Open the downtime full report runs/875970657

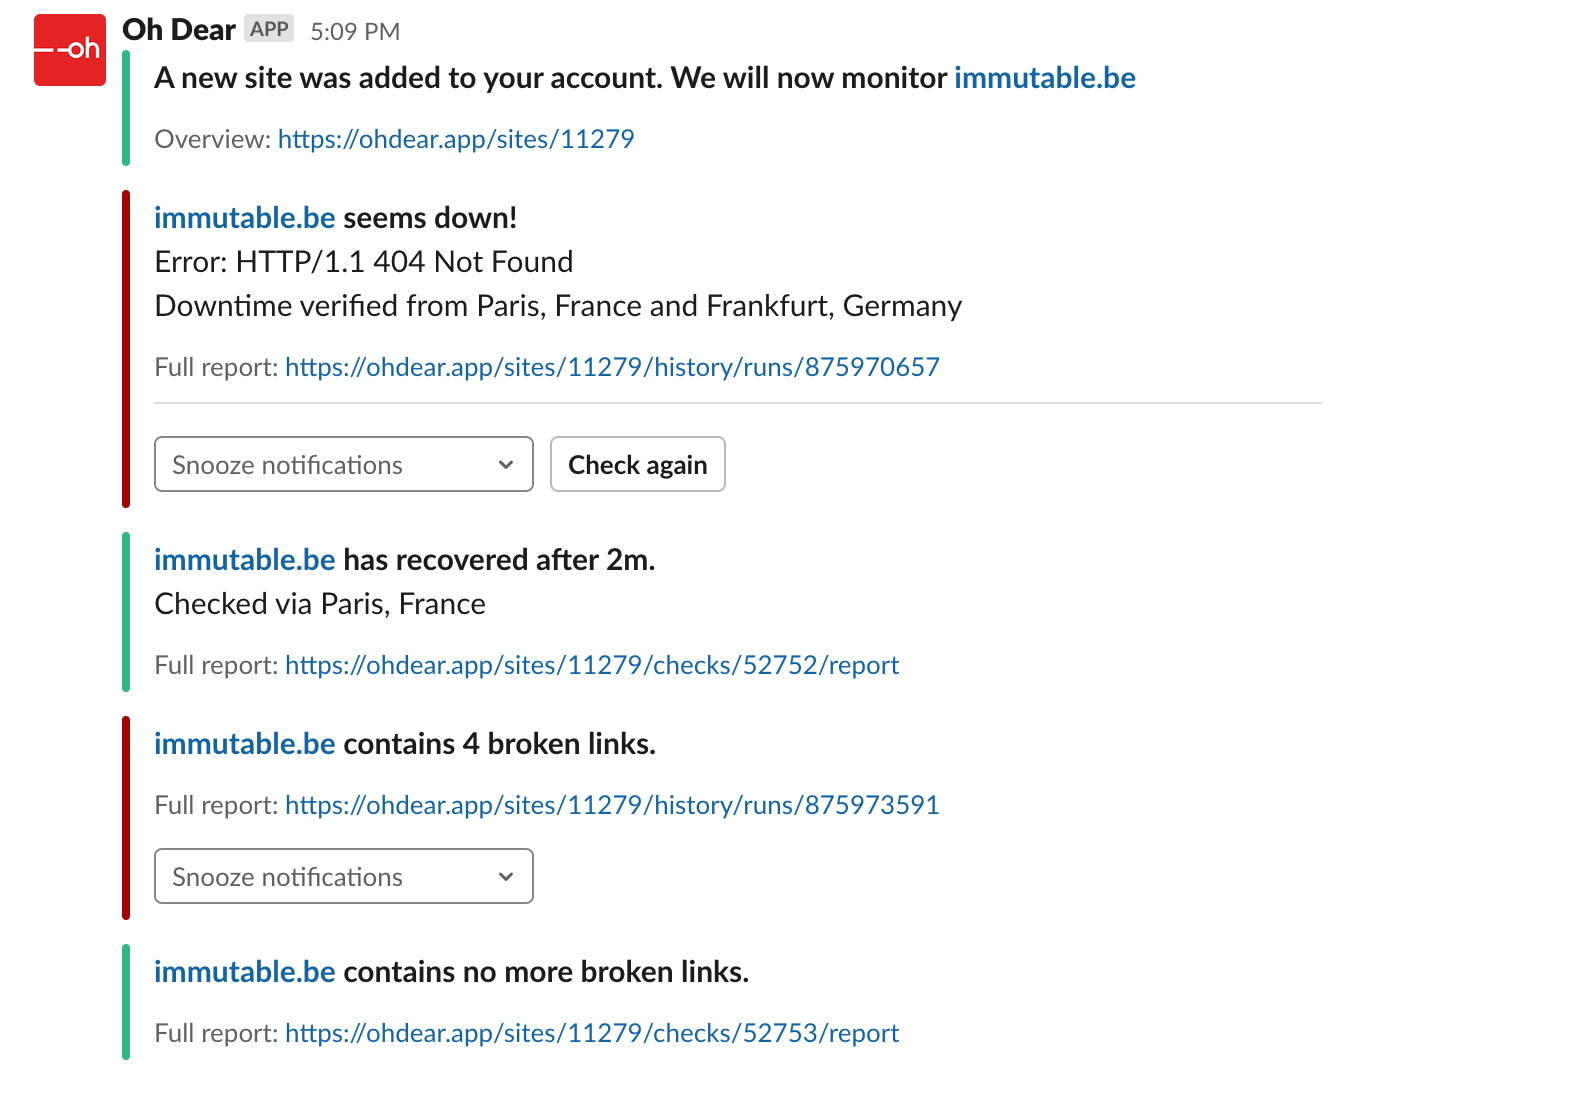click(x=612, y=367)
